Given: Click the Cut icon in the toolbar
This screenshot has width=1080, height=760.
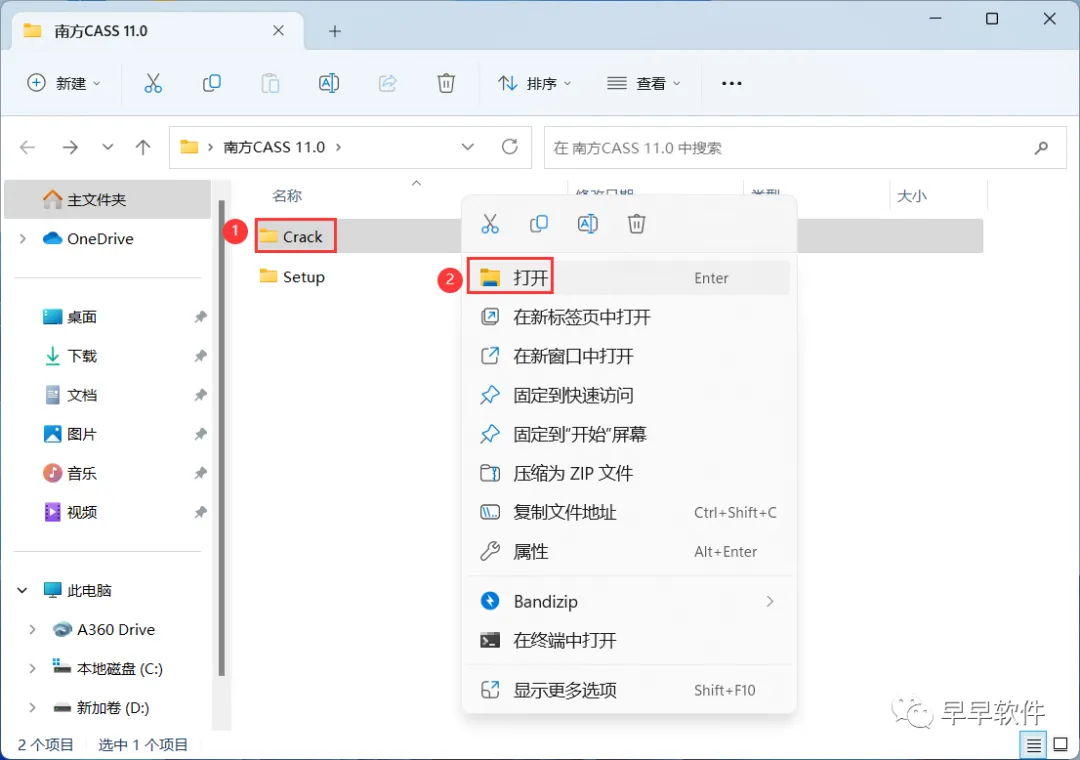Looking at the screenshot, I should 153,83.
